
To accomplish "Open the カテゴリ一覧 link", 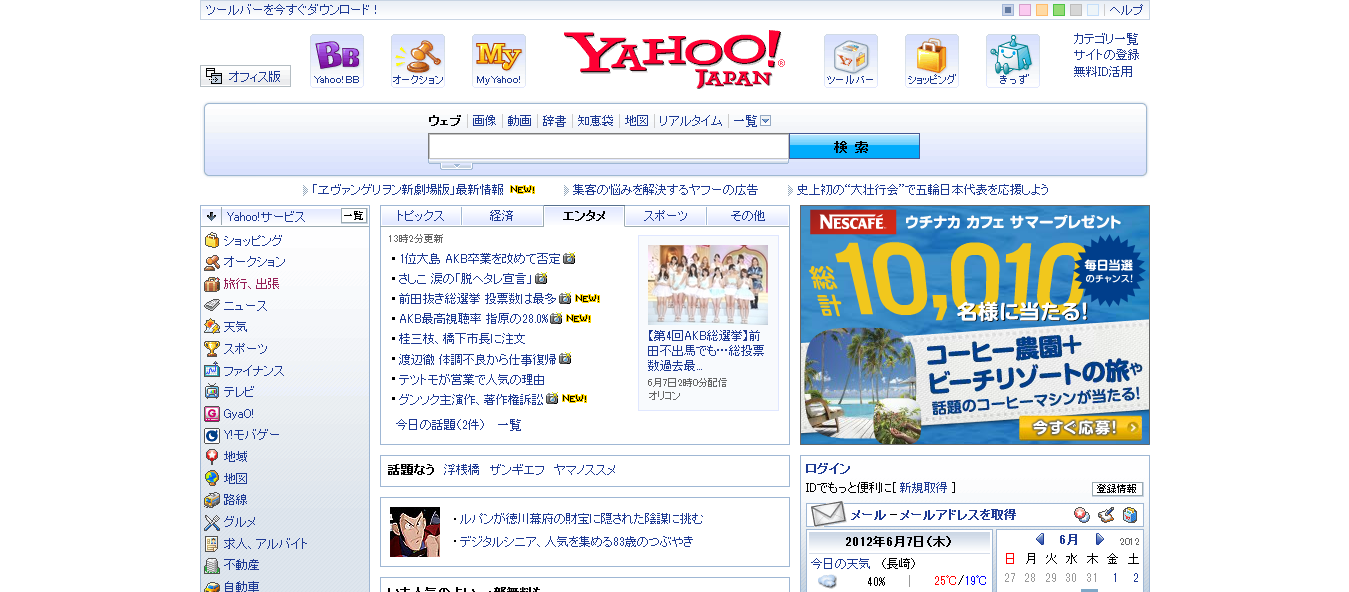I will (x=1106, y=39).
